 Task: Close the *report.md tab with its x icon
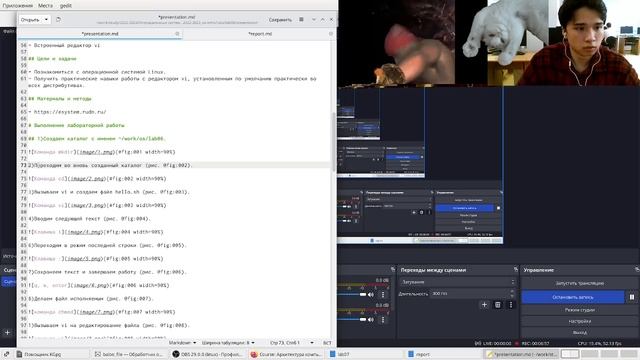pos(331,34)
